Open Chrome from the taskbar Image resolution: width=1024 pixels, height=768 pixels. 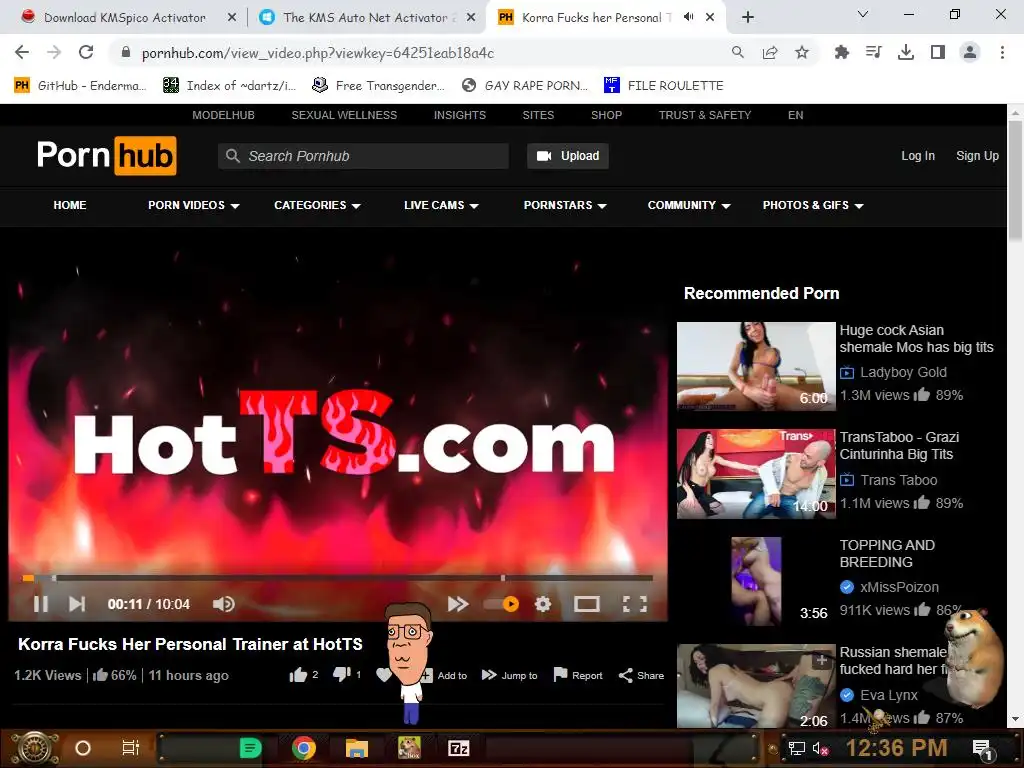click(304, 748)
